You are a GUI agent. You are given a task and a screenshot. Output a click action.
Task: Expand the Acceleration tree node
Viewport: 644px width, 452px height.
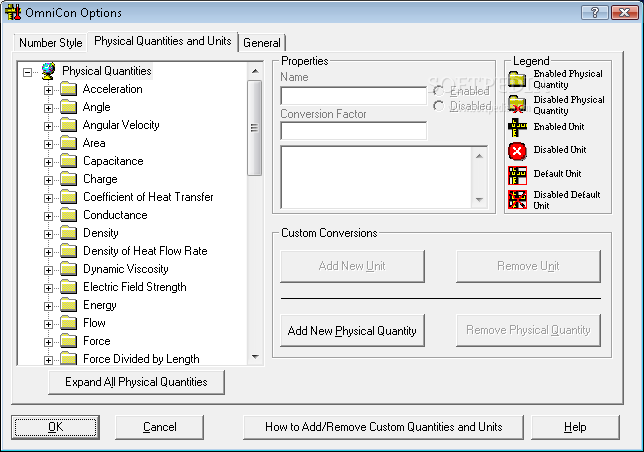pyautogui.click(x=48, y=90)
